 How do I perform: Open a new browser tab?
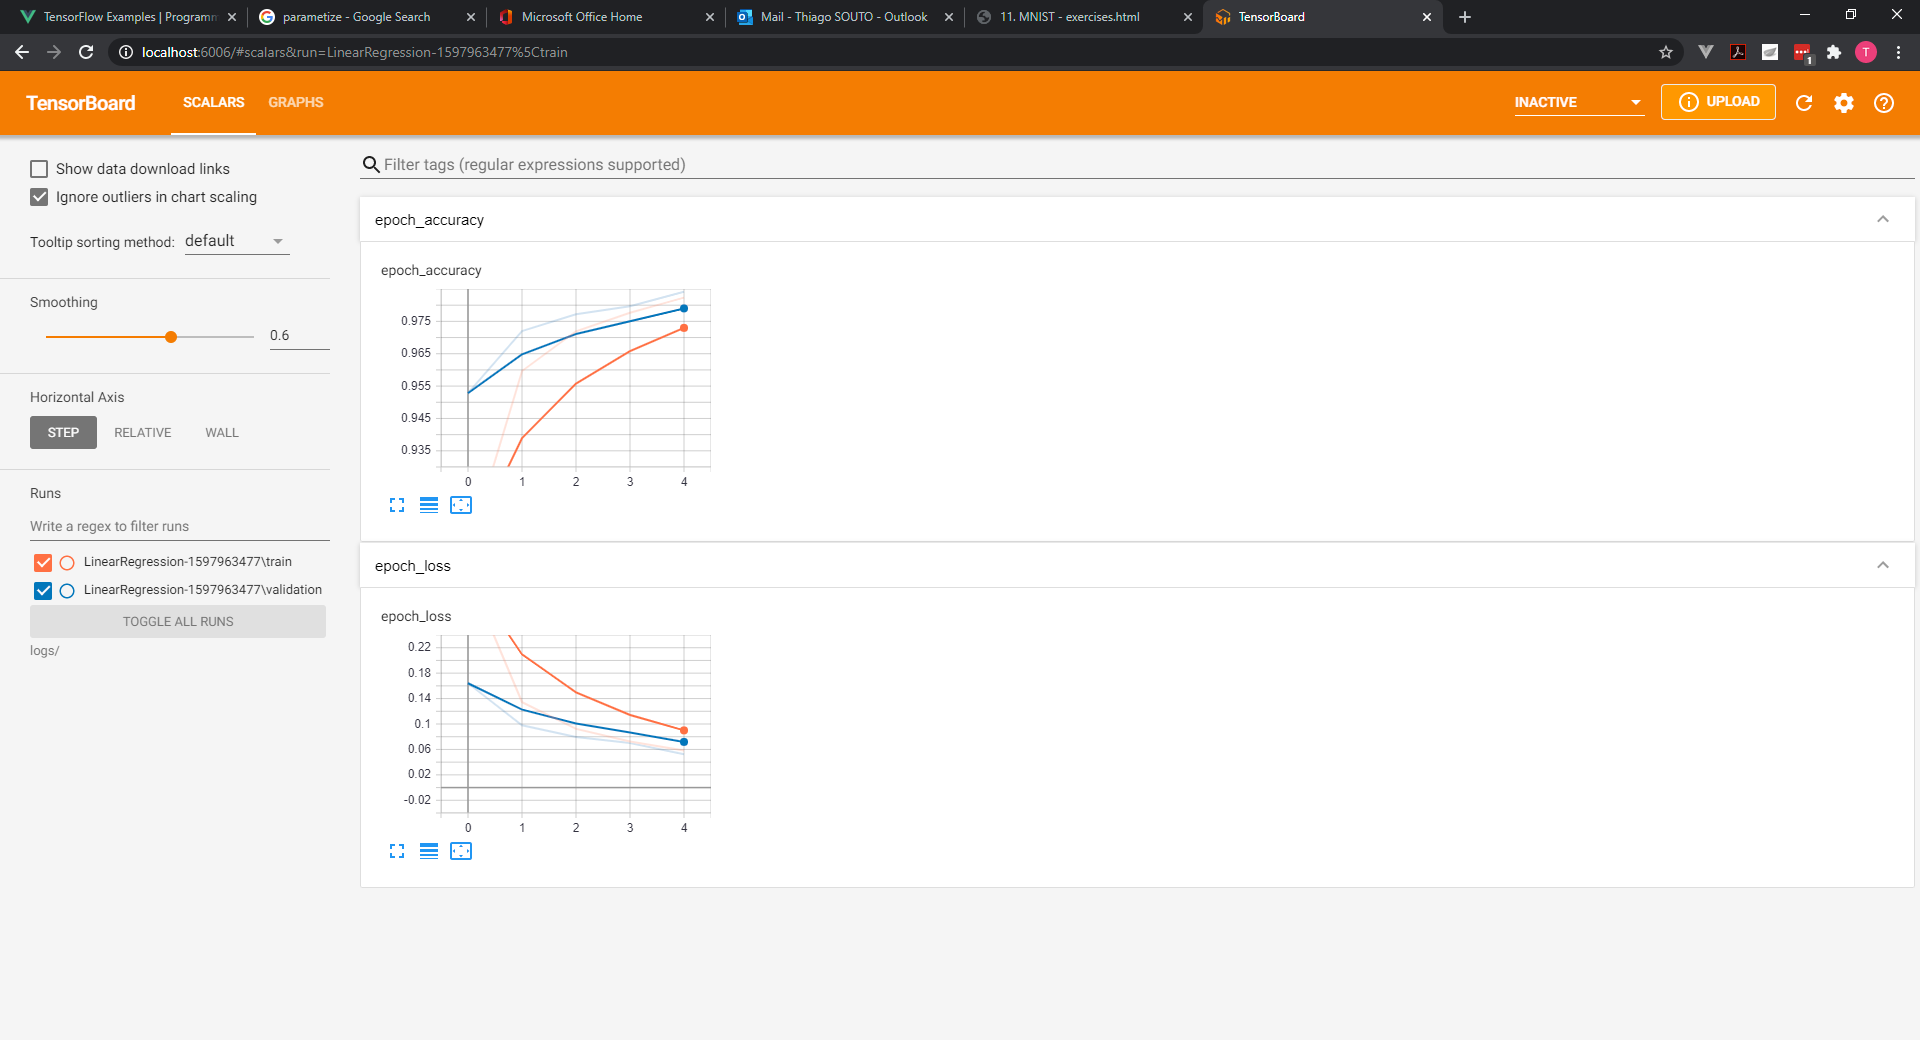coord(1465,17)
